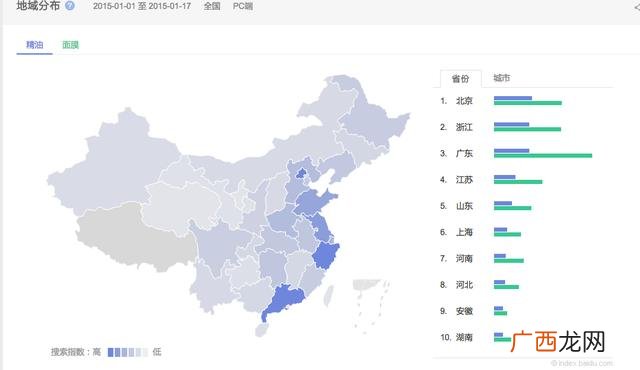The image size is (640, 370).
Task: Click the 地域分布 section title
Action: click(38, 5)
